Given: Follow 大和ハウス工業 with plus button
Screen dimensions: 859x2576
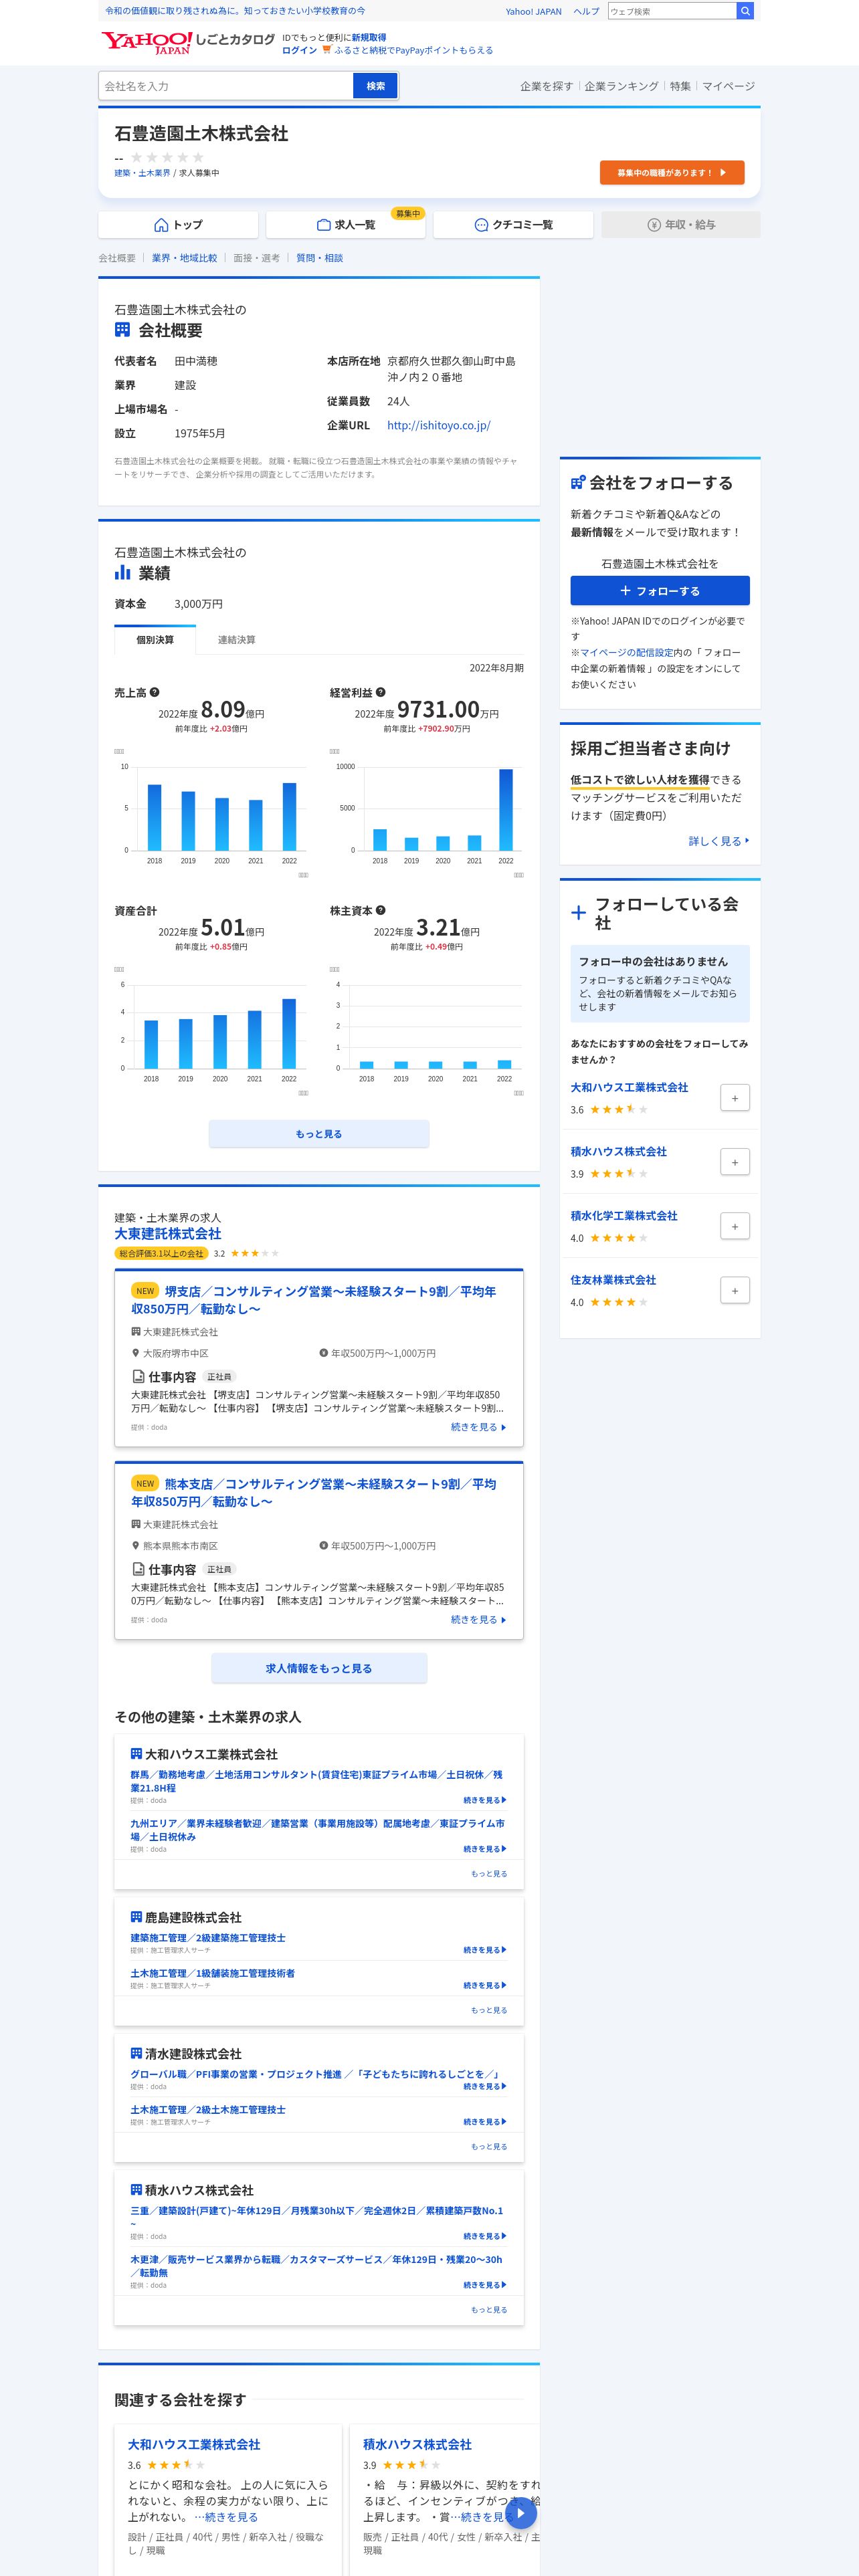Looking at the screenshot, I should [735, 1098].
